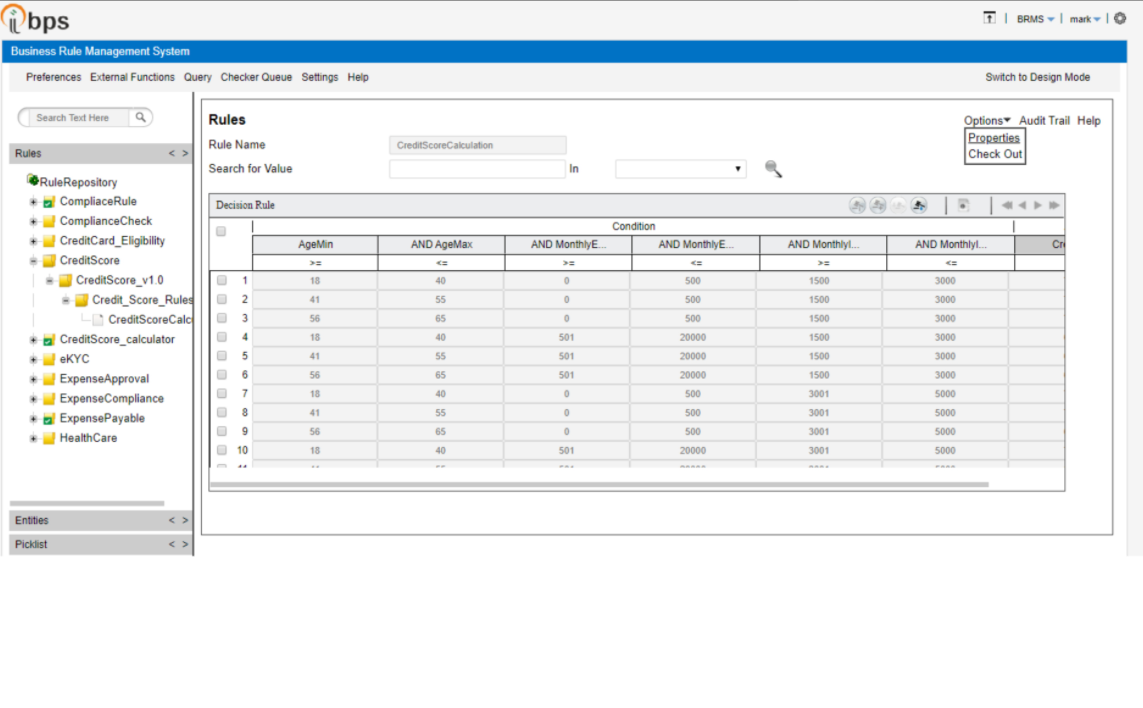Viewport: 1143px width, 708px height.
Task: Collapse the CreditScore tree node
Action: 34,261
